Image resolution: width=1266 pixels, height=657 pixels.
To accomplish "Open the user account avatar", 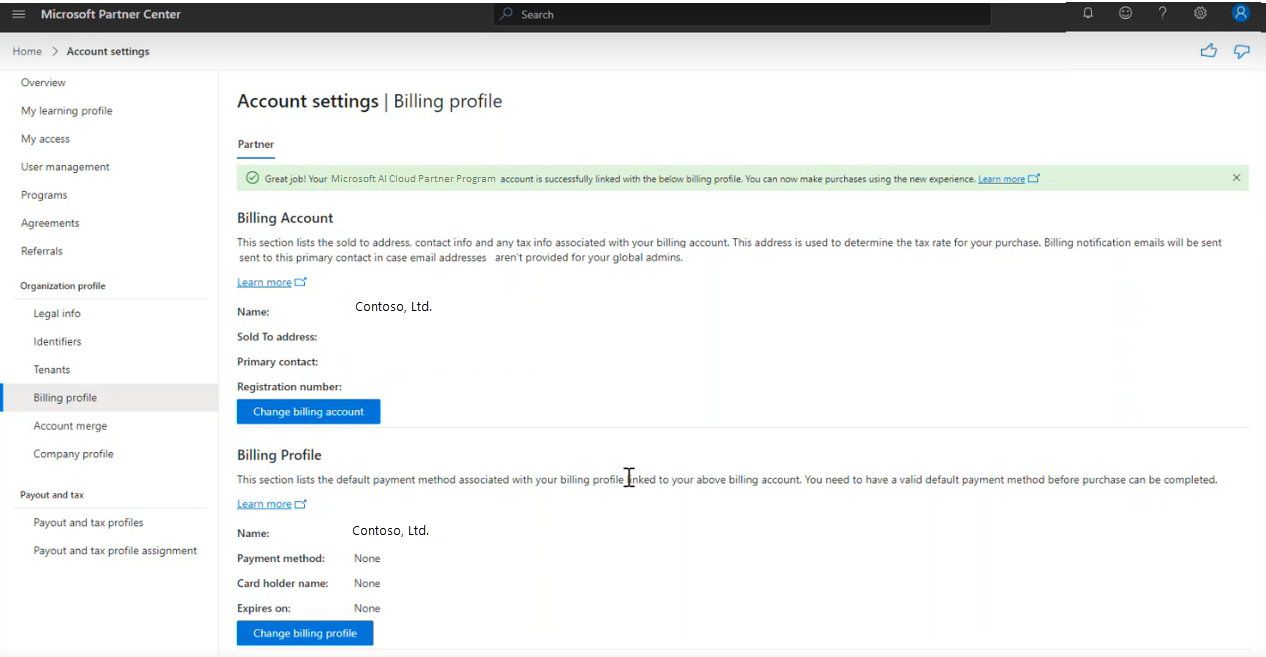I will [1241, 13].
